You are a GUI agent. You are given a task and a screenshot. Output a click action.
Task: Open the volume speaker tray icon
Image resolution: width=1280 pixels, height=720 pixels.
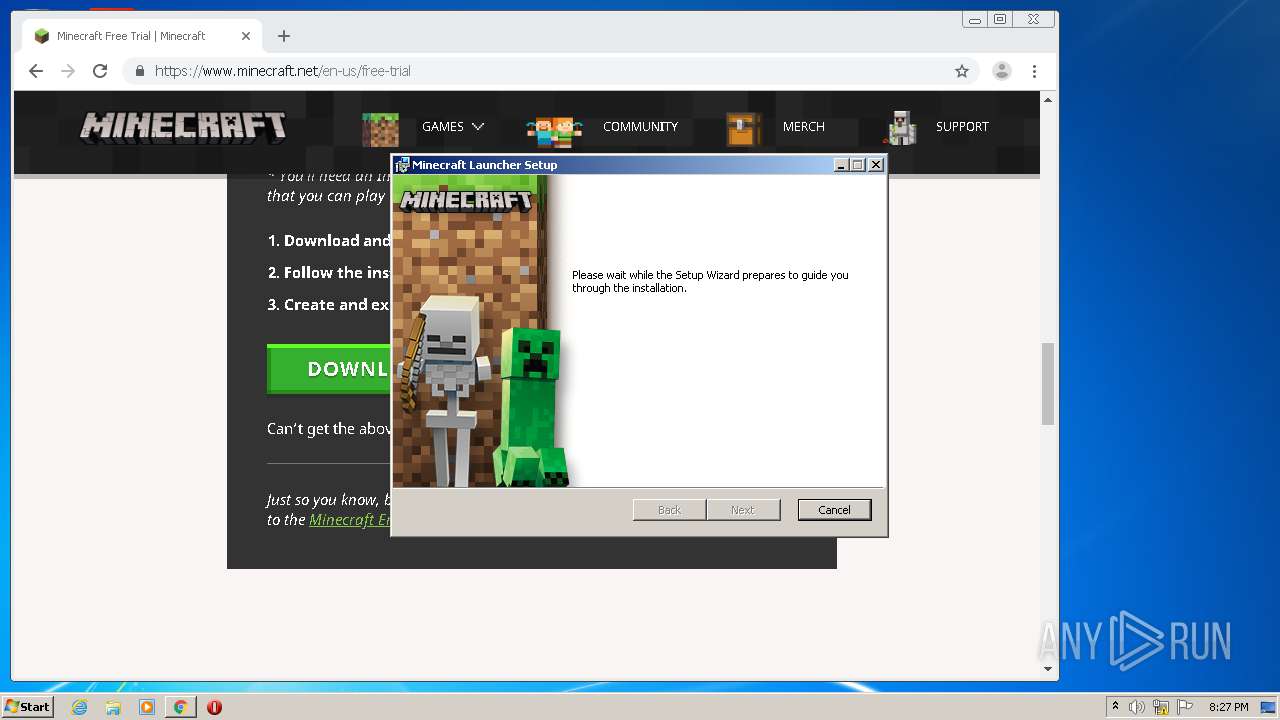pos(1137,707)
